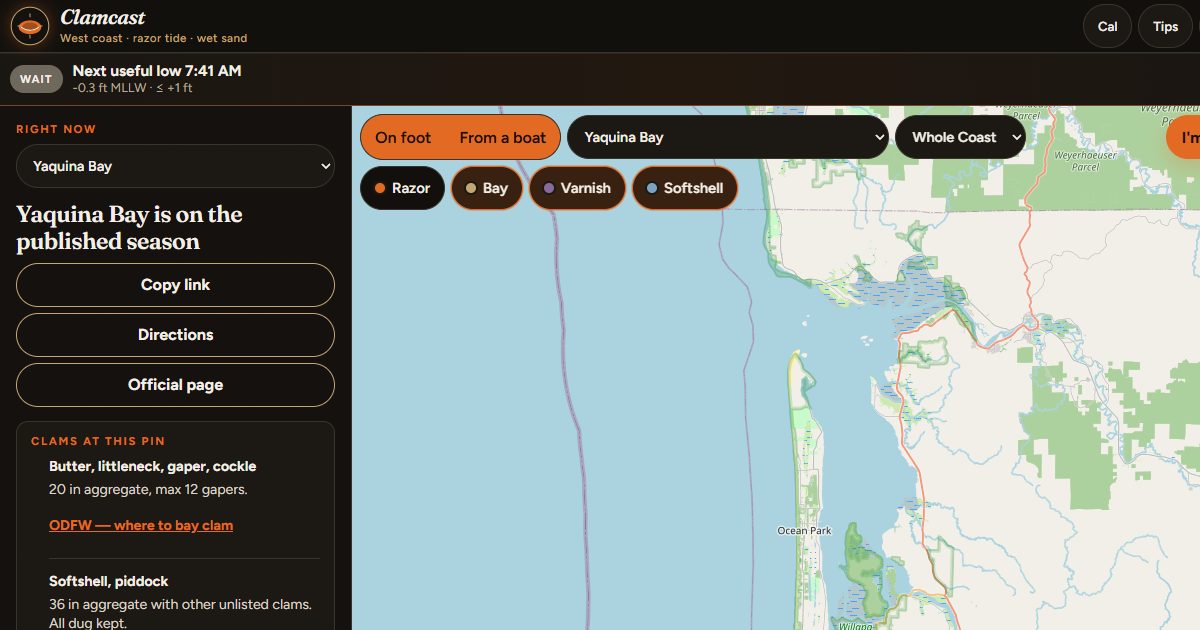Click Next useful low 7:41 AM text
The width and height of the screenshot is (1200, 630).
(x=157, y=71)
